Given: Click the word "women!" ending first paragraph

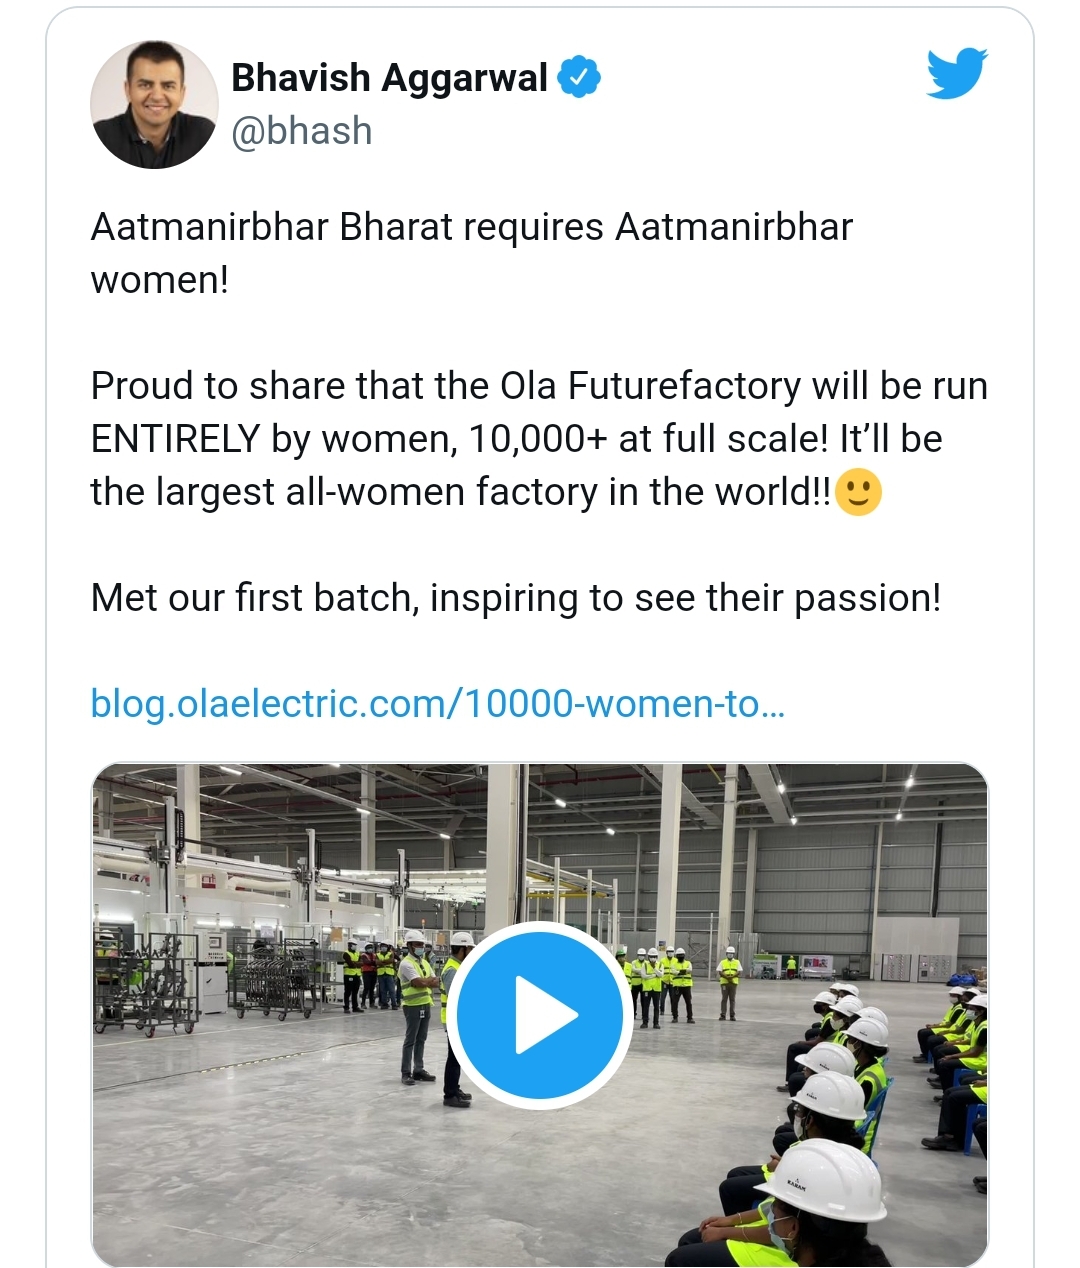Looking at the screenshot, I should [160, 280].
